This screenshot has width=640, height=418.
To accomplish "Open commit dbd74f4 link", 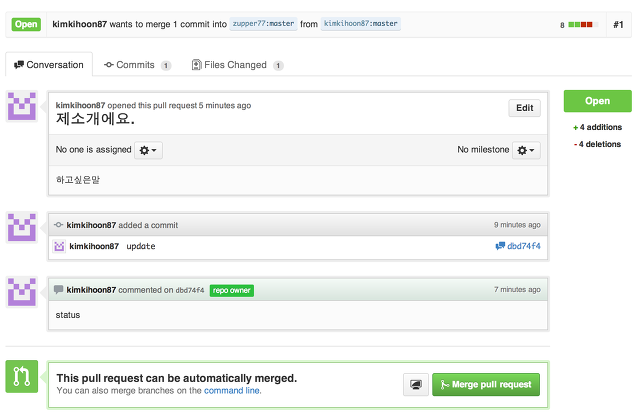I will 524,246.
